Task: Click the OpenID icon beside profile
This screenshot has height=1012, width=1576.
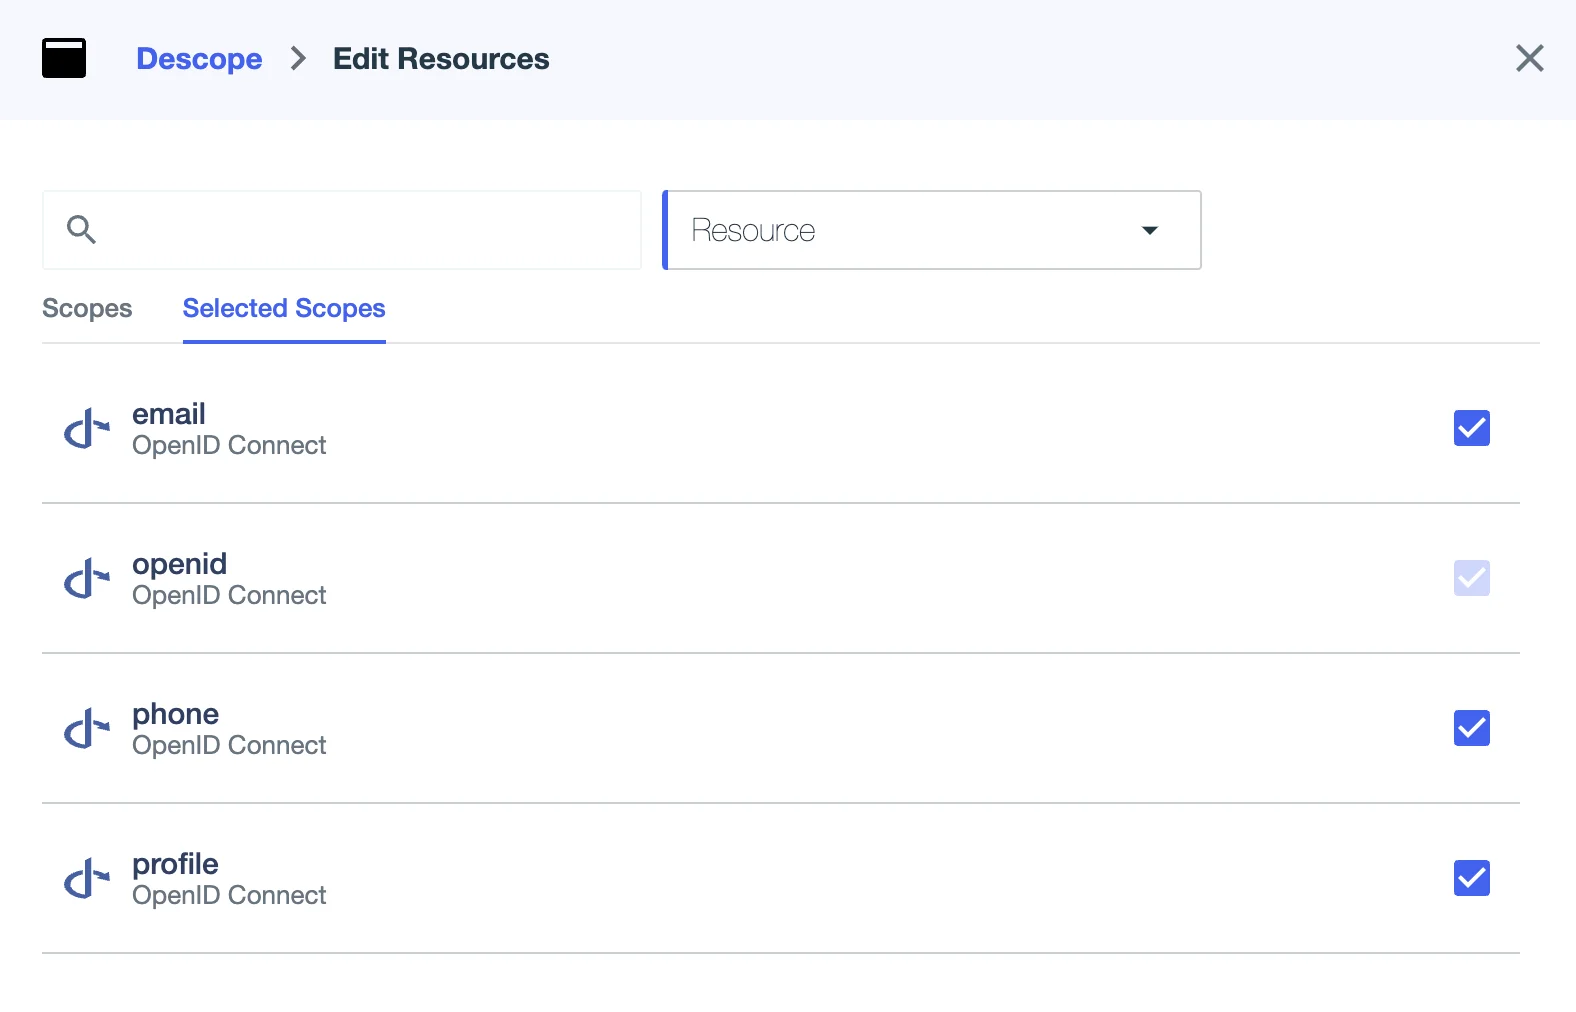Action: click(x=87, y=879)
